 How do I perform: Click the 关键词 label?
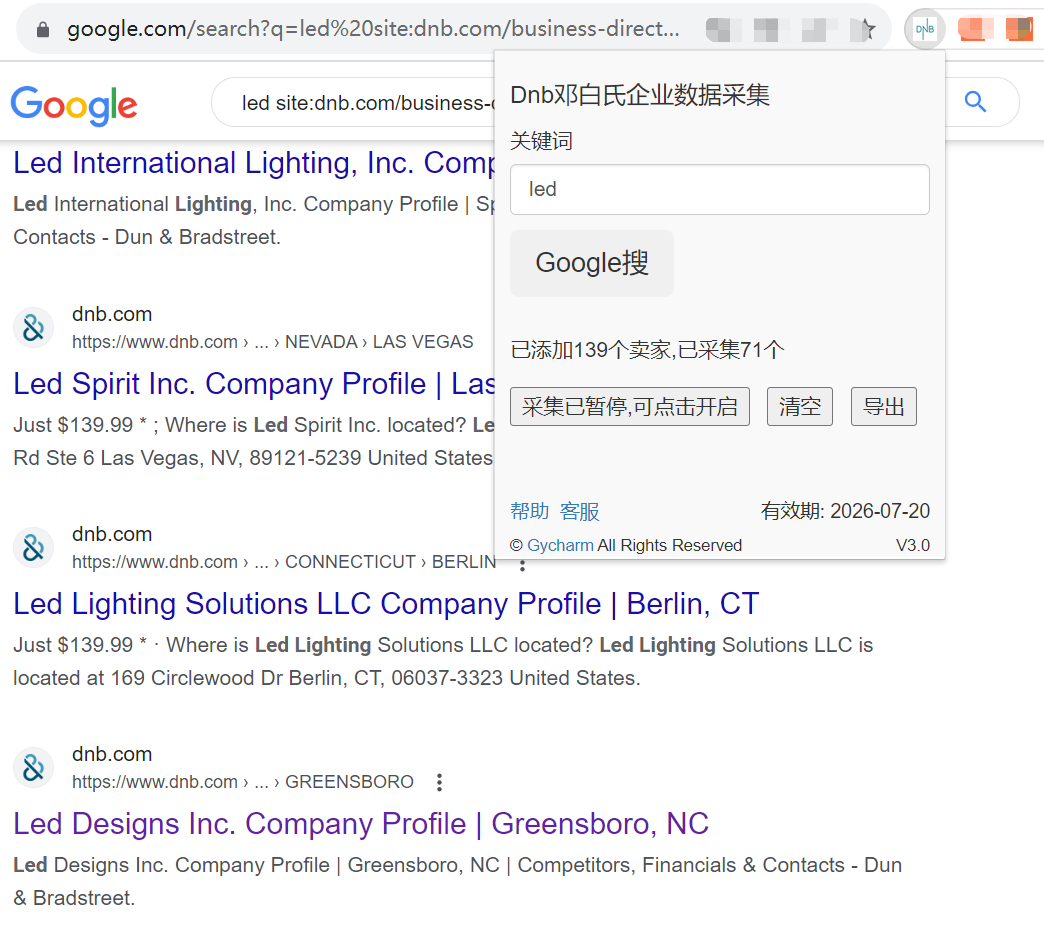(x=541, y=141)
